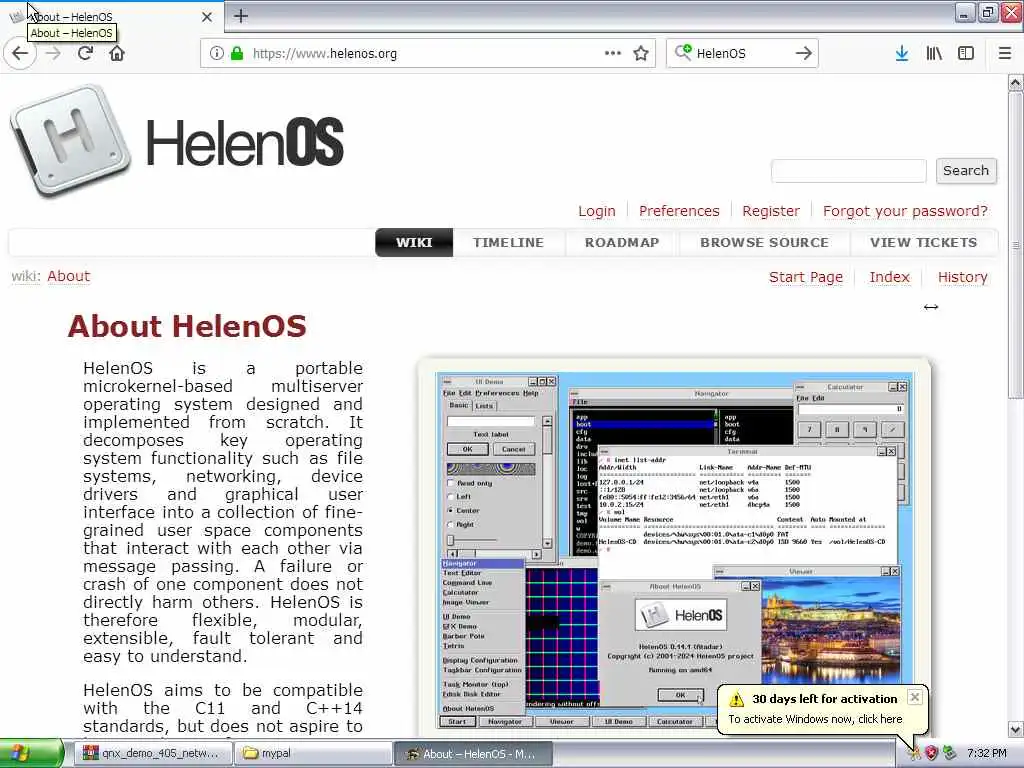1024x768 pixels.
Task: Open the browser Home page icon
Action: coord(117,54)
